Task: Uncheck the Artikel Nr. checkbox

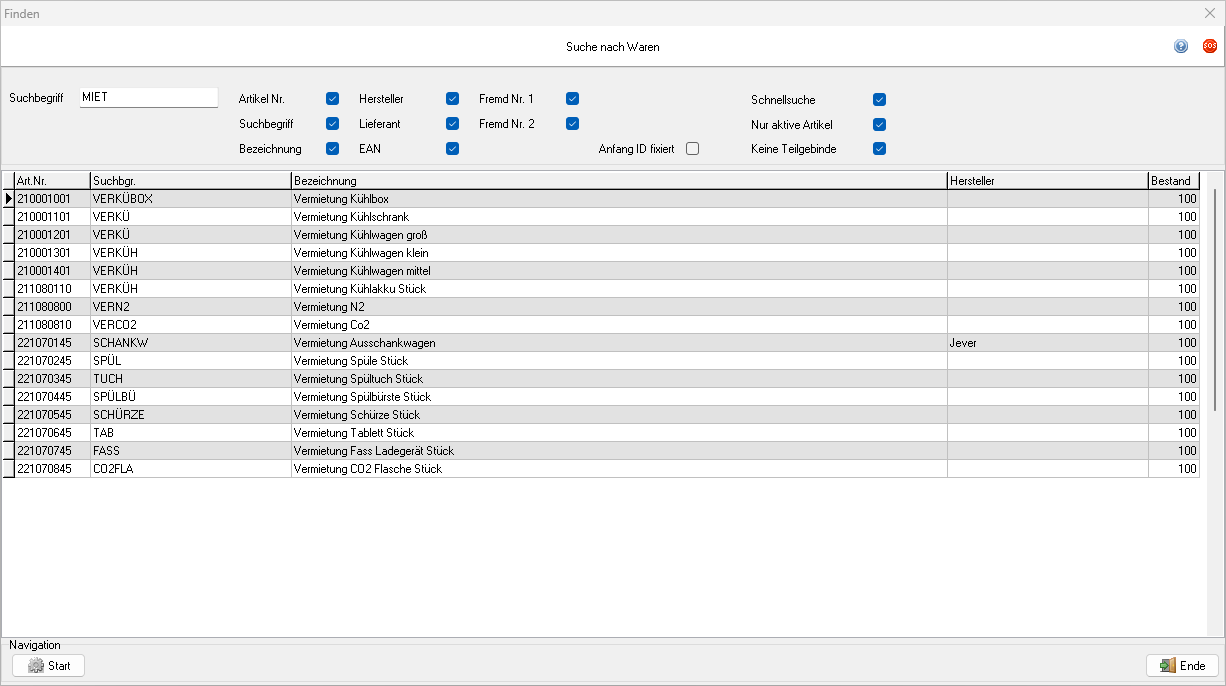Action: (x=332, y=99)
